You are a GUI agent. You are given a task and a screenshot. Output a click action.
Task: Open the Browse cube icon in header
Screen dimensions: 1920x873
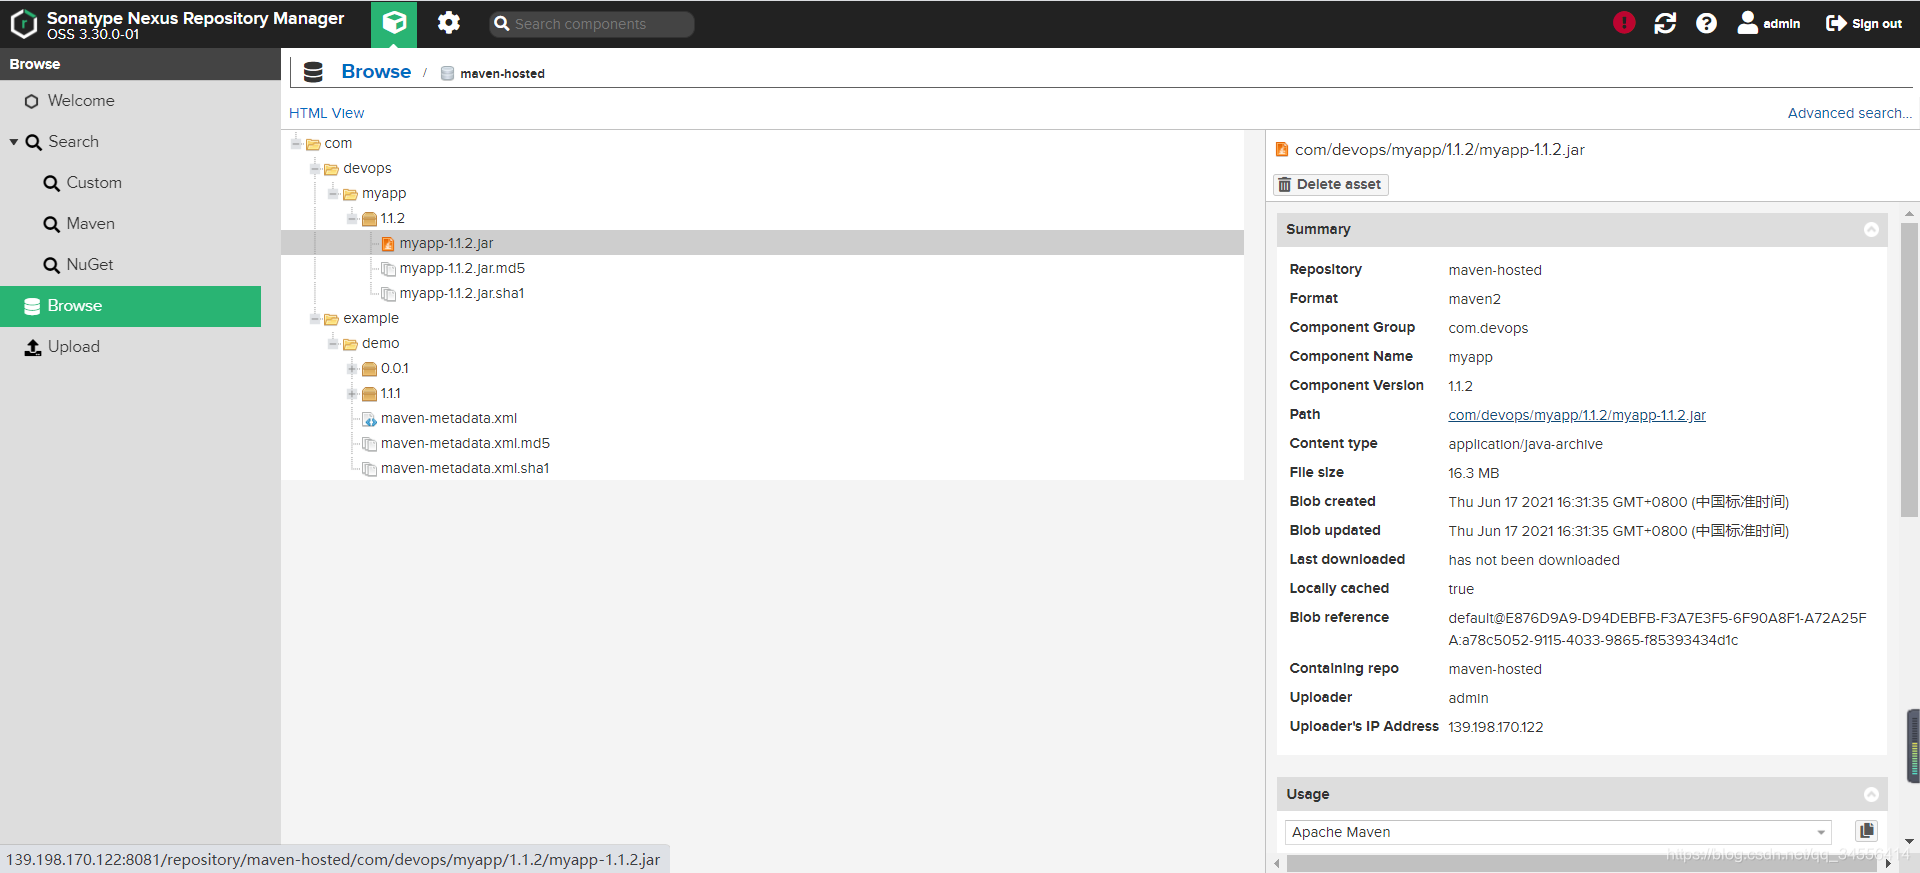coord(394,23)
